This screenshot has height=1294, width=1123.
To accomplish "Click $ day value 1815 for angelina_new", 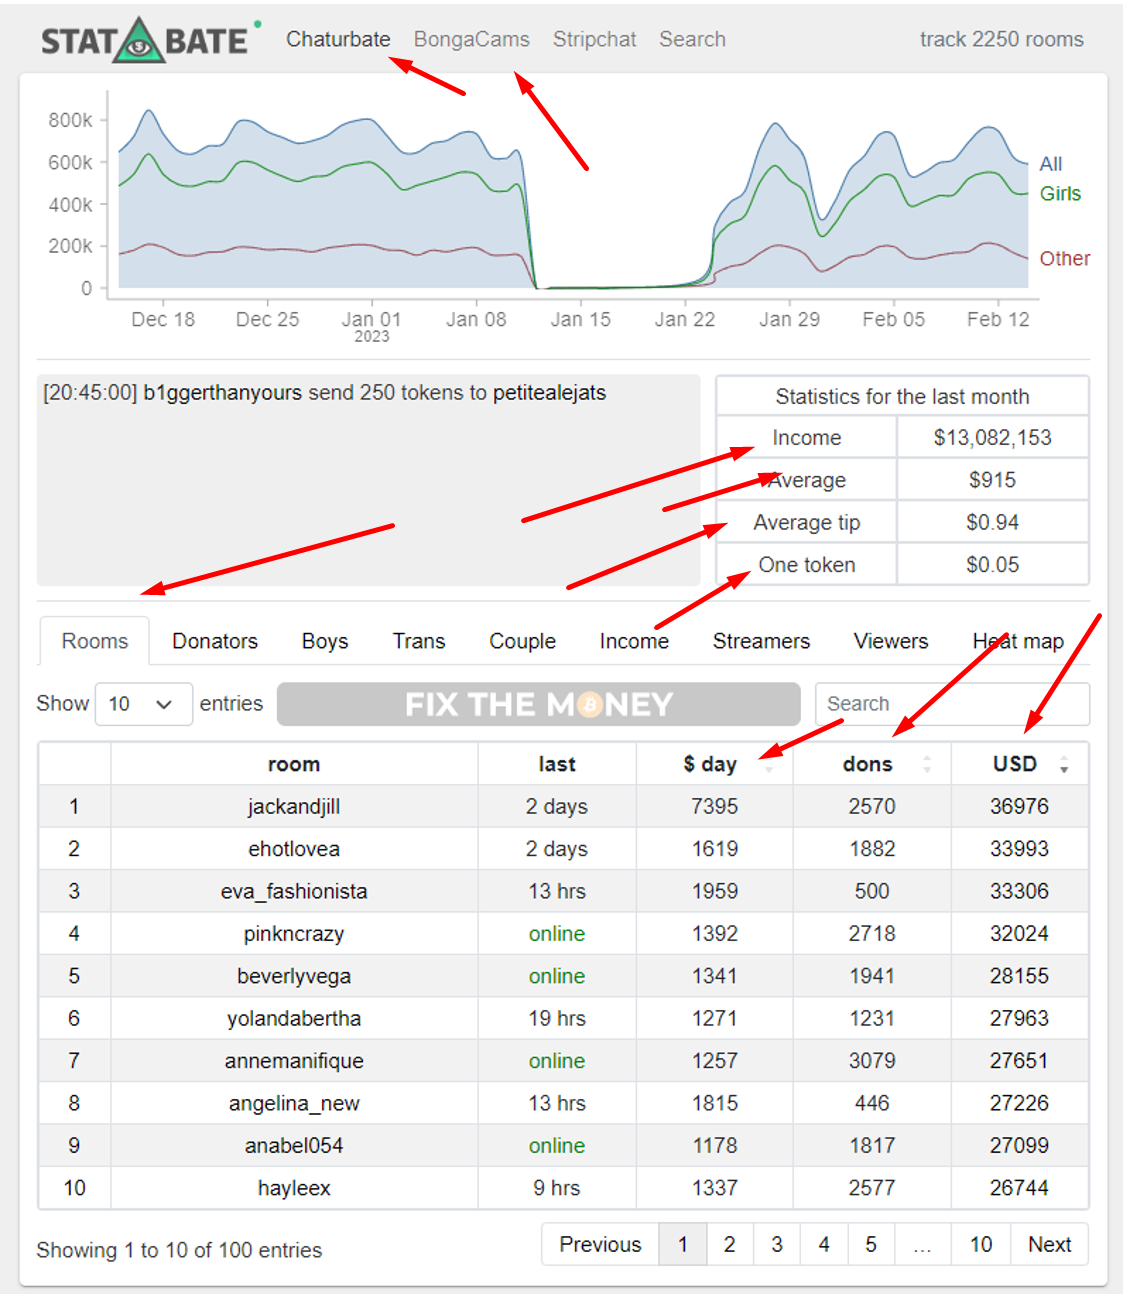I will [714, 1103].
